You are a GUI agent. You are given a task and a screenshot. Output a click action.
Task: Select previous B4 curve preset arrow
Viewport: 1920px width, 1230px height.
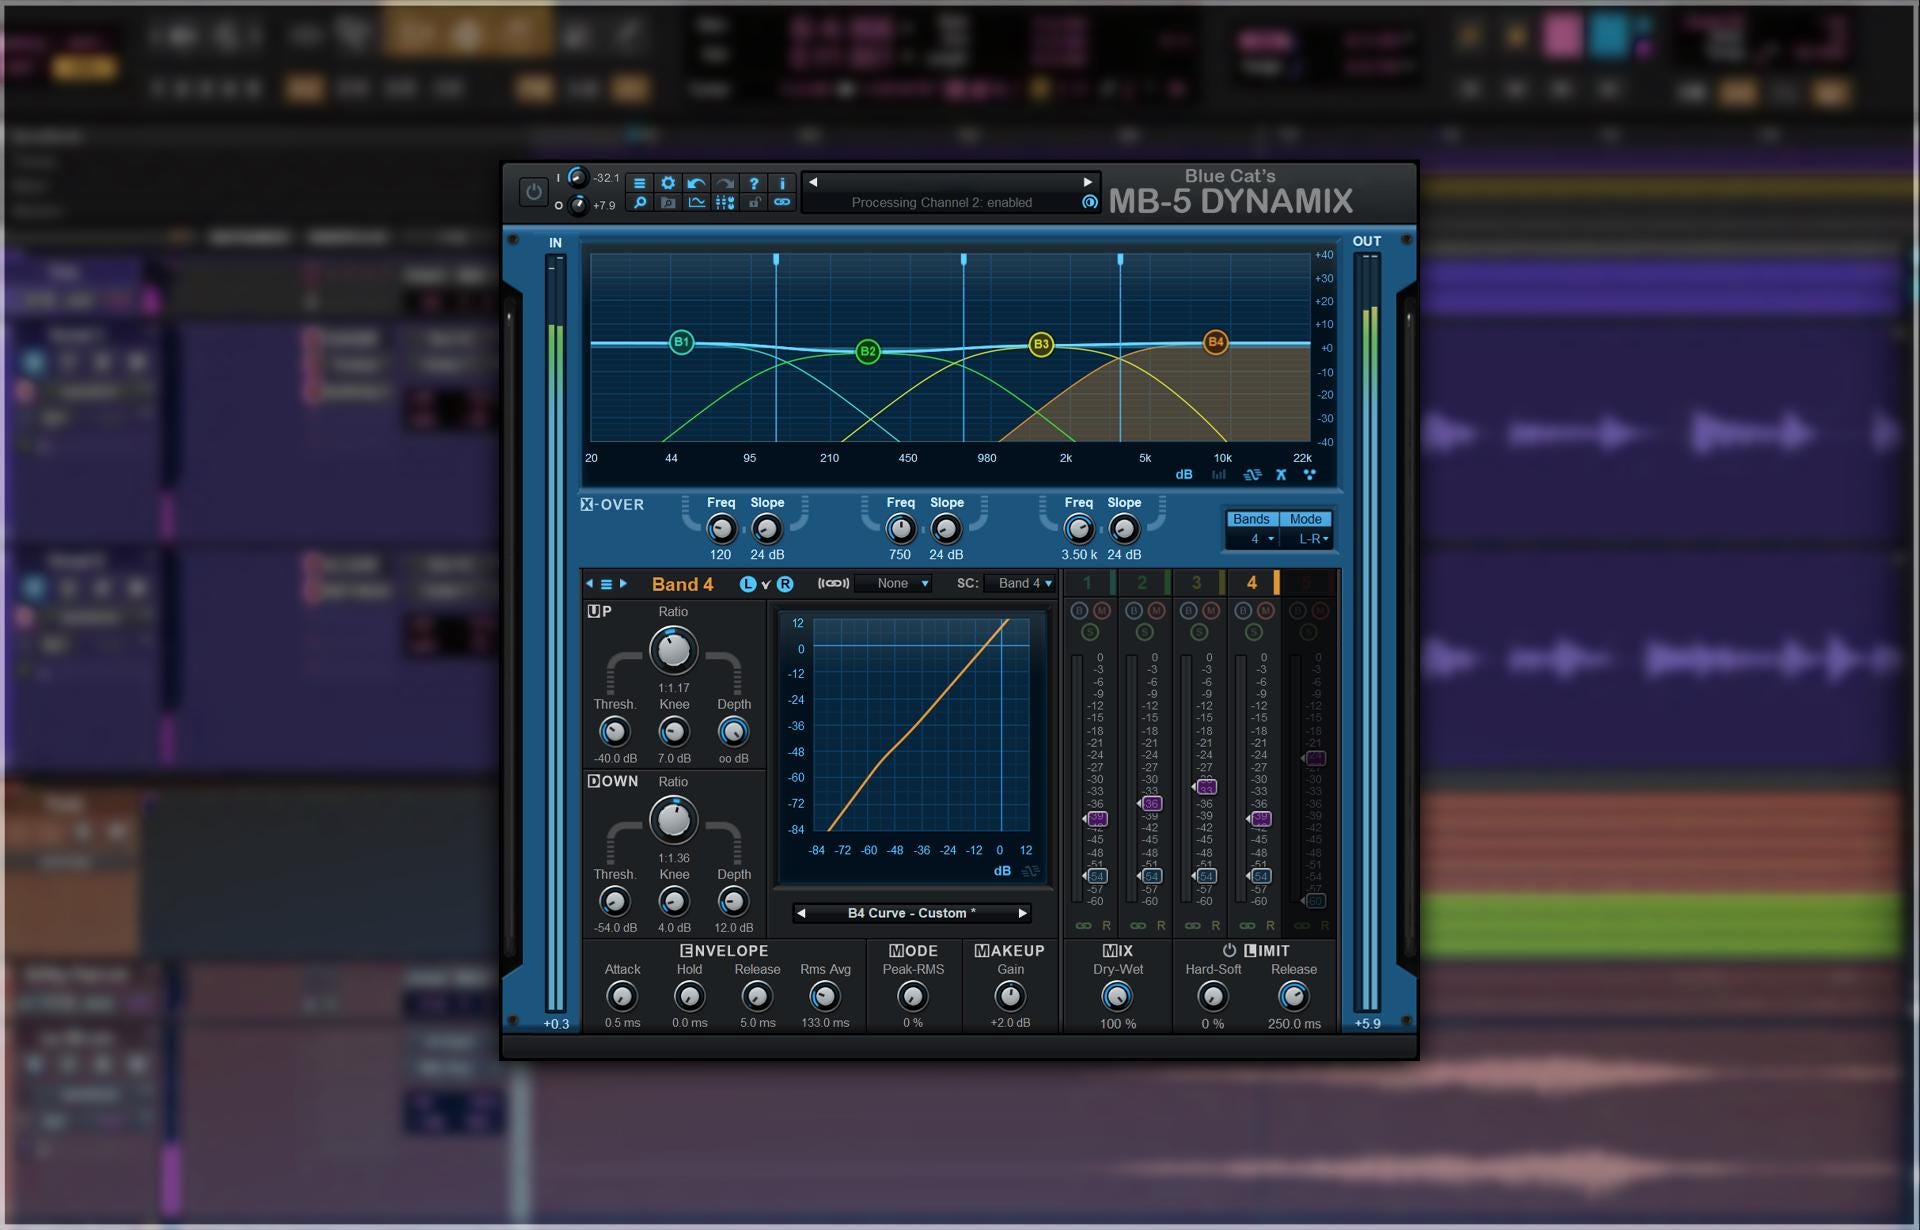801,913
